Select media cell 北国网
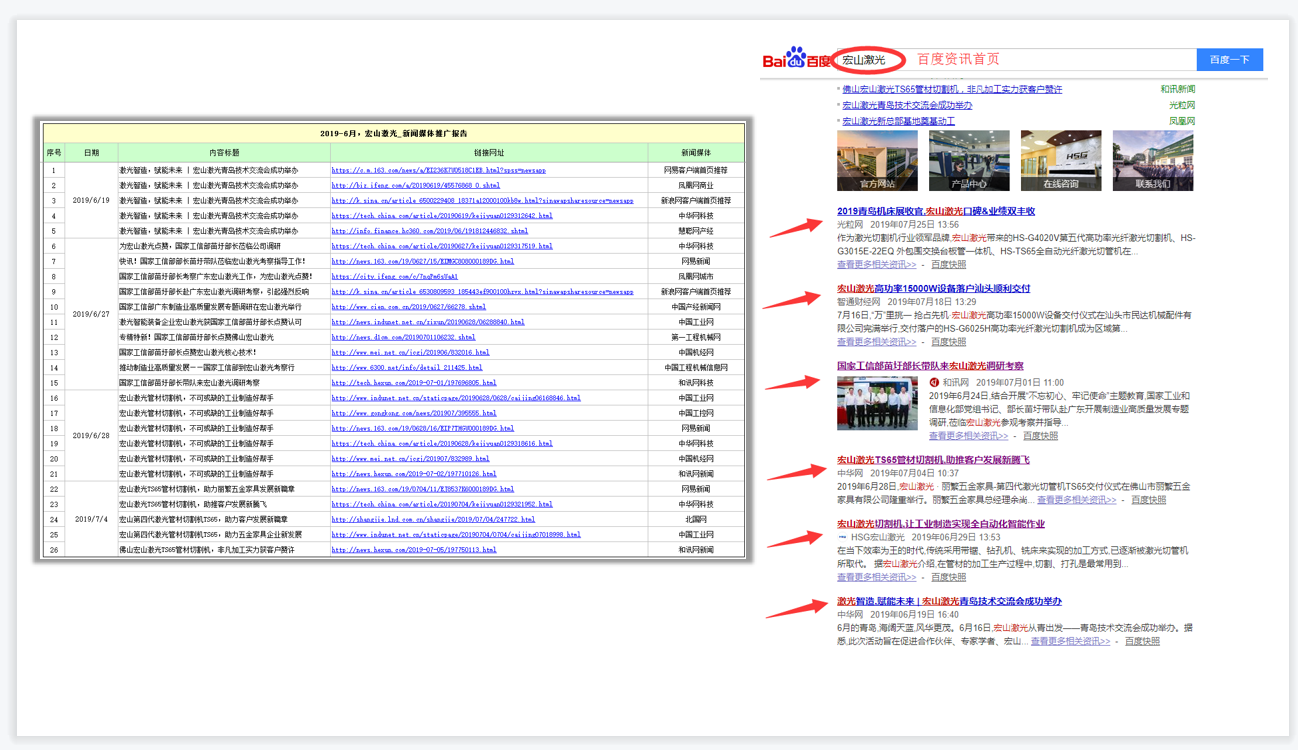The height and width of the screenshot is (750, 1298). point(696,519)
